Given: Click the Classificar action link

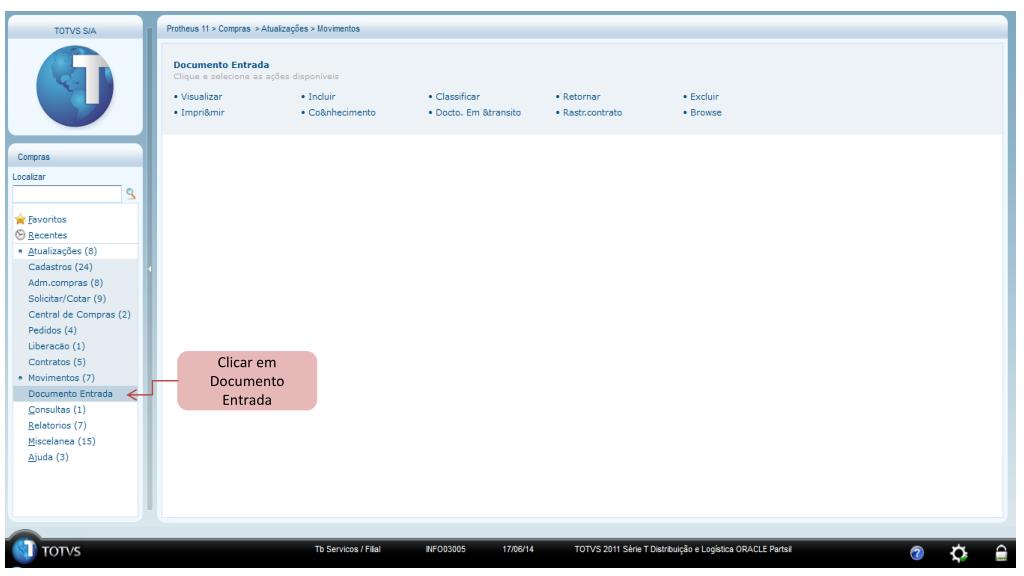Looking at the screenshot, I should pos(457,96).
